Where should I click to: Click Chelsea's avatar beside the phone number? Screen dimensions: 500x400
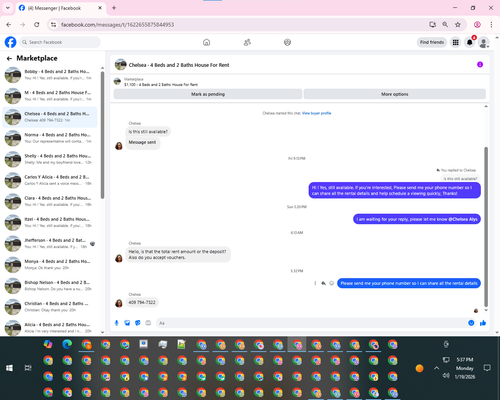tap(119, 303)
